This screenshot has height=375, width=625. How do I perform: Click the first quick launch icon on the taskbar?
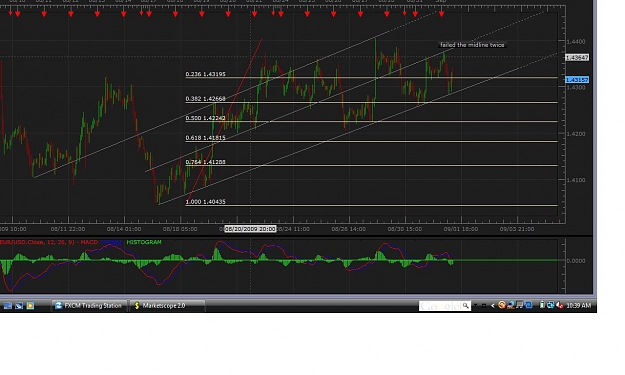click(x=8, y=306)
